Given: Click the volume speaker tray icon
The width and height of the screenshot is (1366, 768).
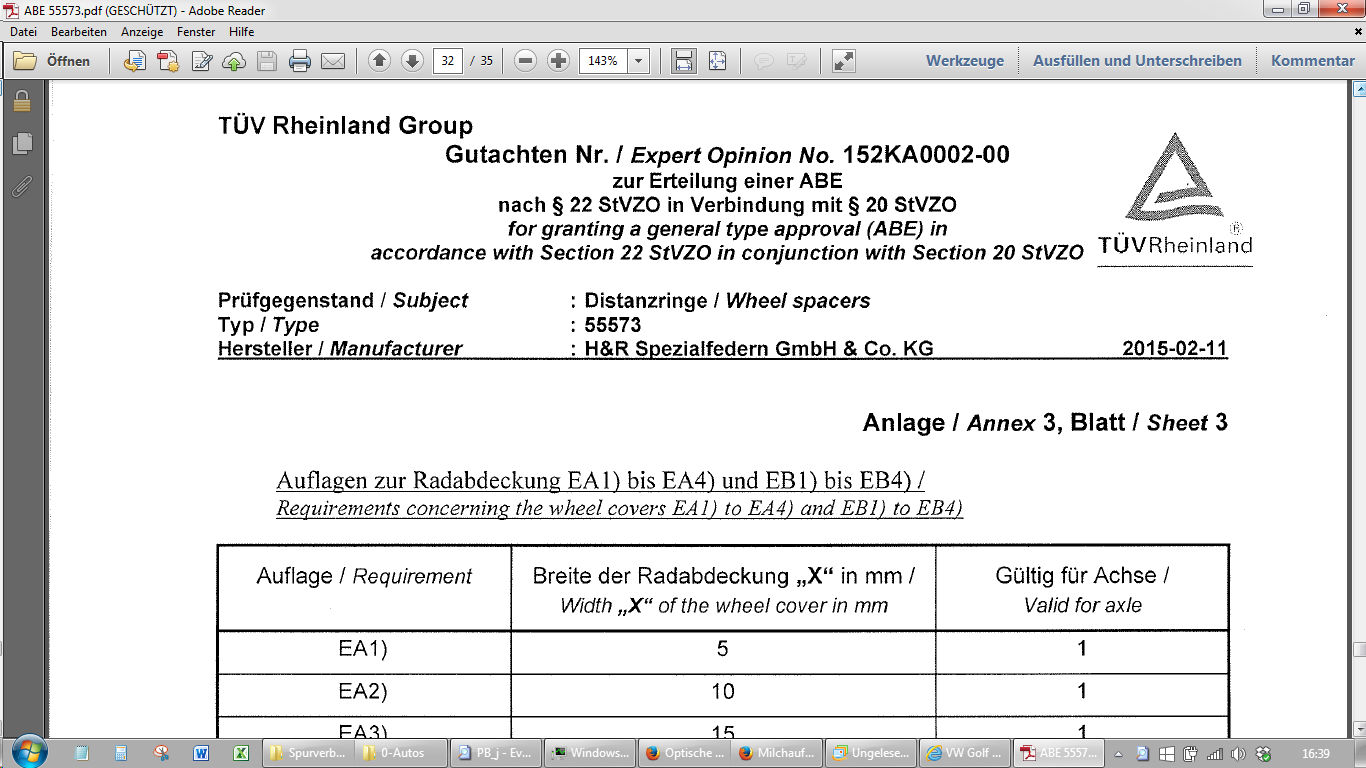Looking at the screenshot, I should coord(1239,753).
